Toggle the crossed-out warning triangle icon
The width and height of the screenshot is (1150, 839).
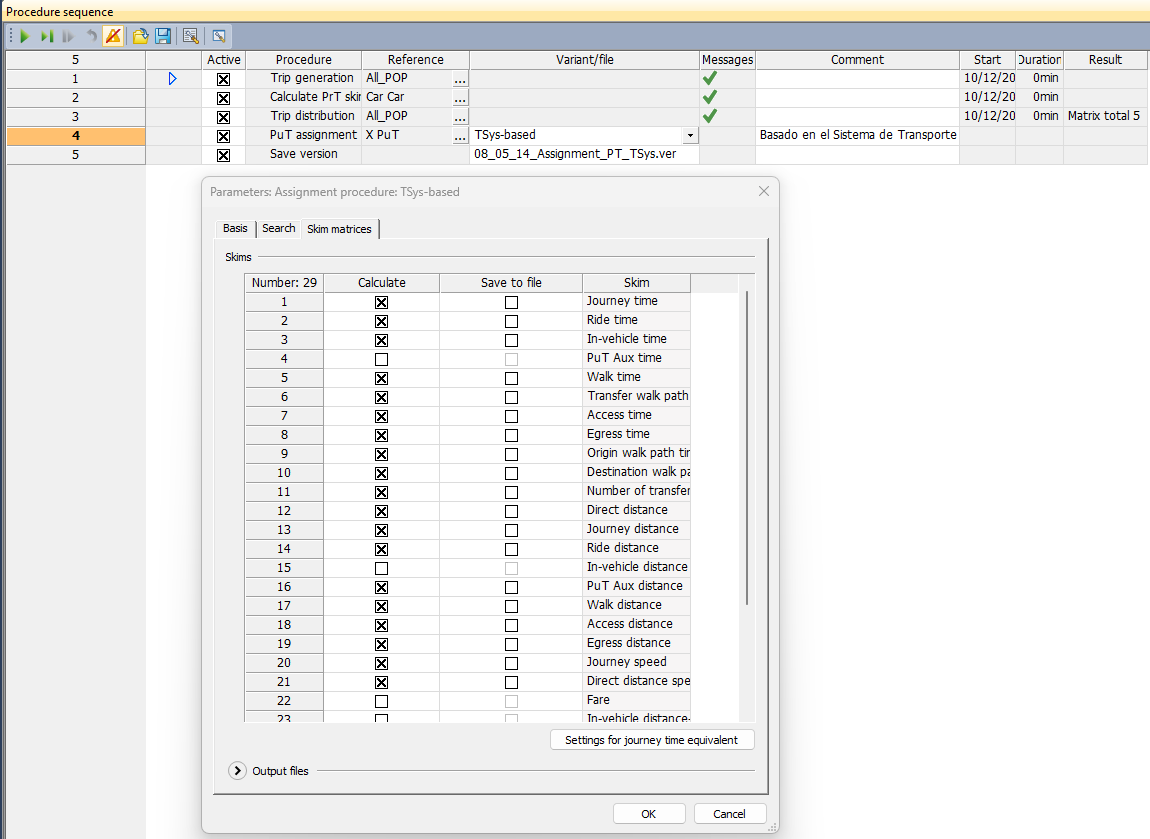click(x=113, y=36)
